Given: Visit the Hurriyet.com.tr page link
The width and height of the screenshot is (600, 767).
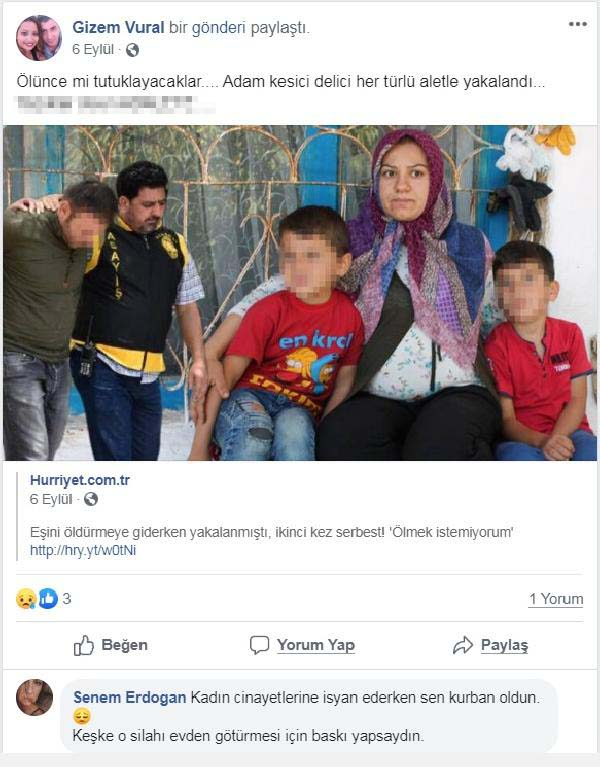Looking at the screenshot, I should pos(80,480).
